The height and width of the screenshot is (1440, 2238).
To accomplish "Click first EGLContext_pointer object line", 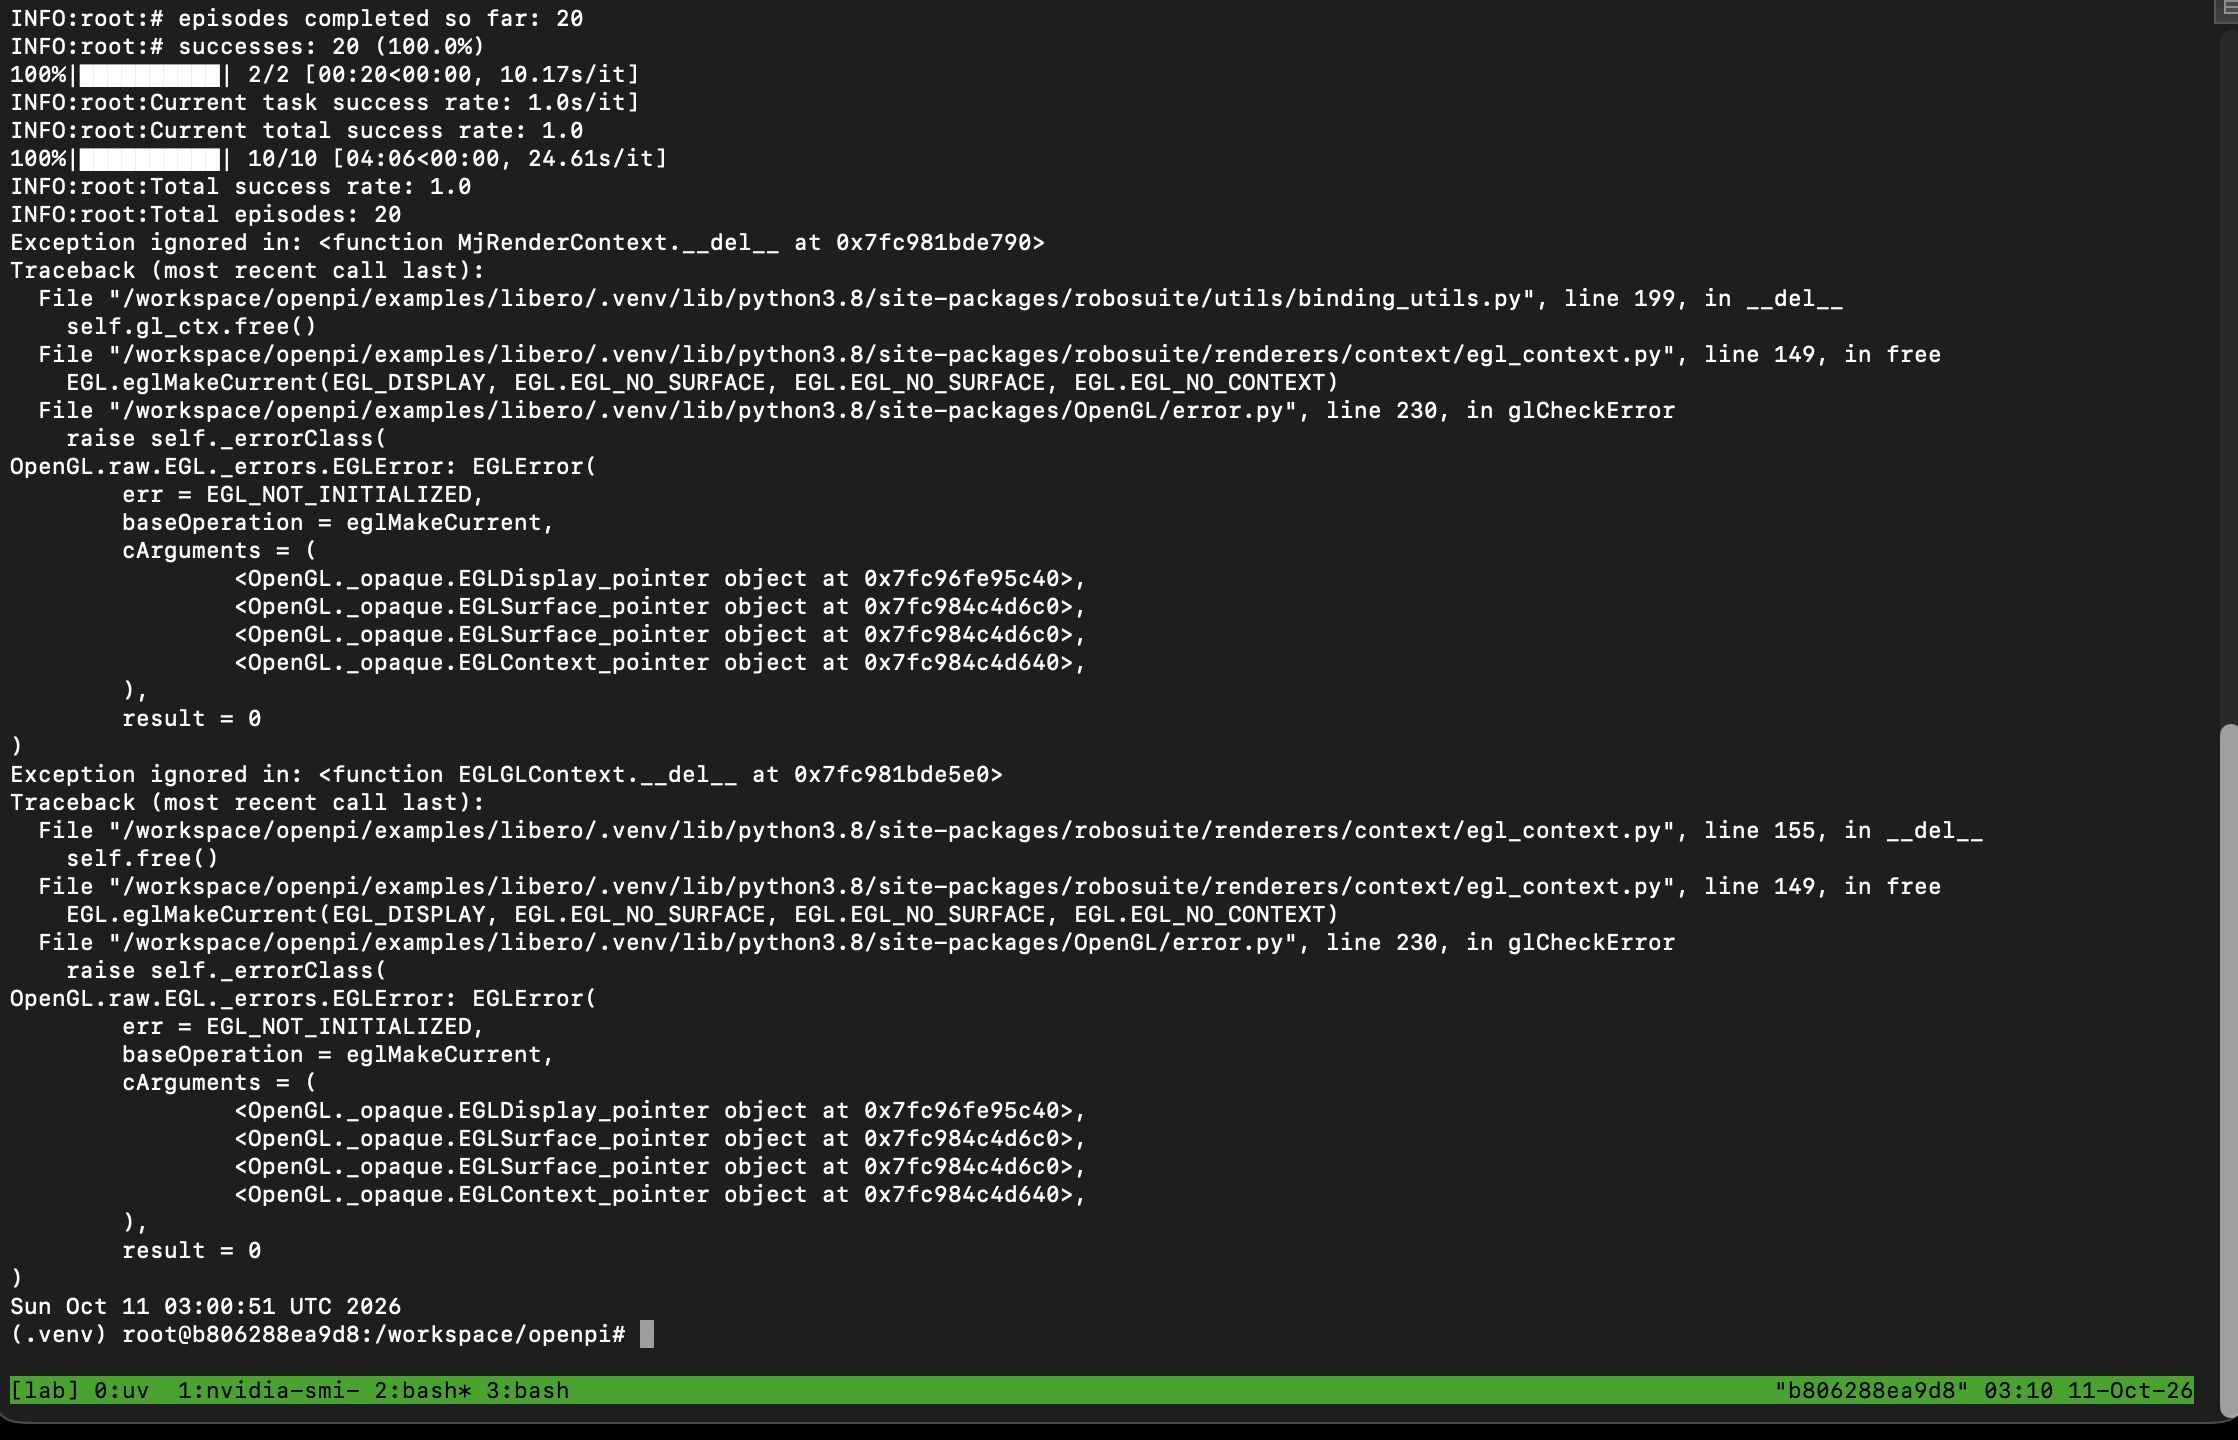I will tap(661, 662).
